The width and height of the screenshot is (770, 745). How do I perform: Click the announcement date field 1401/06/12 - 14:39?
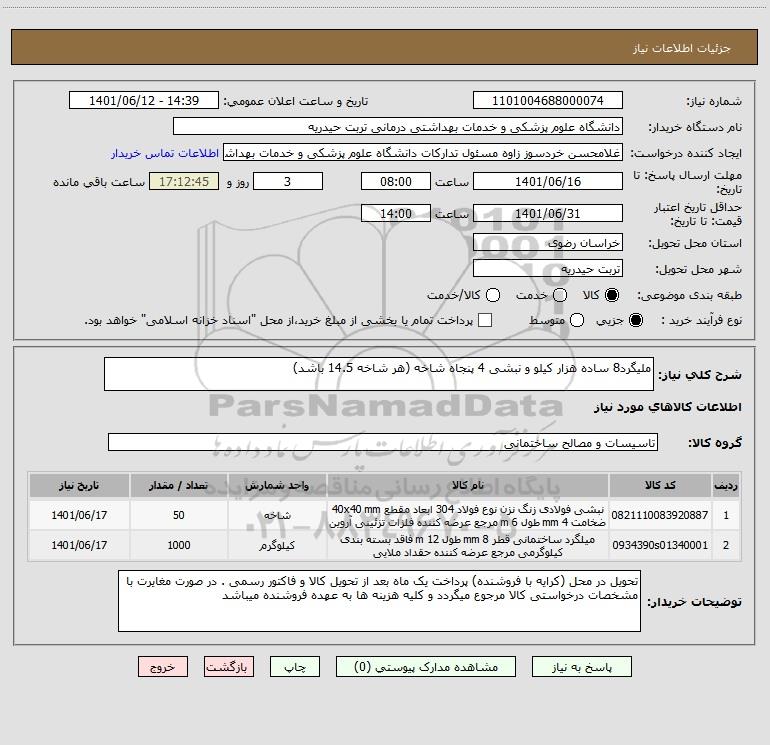(144, 101)
